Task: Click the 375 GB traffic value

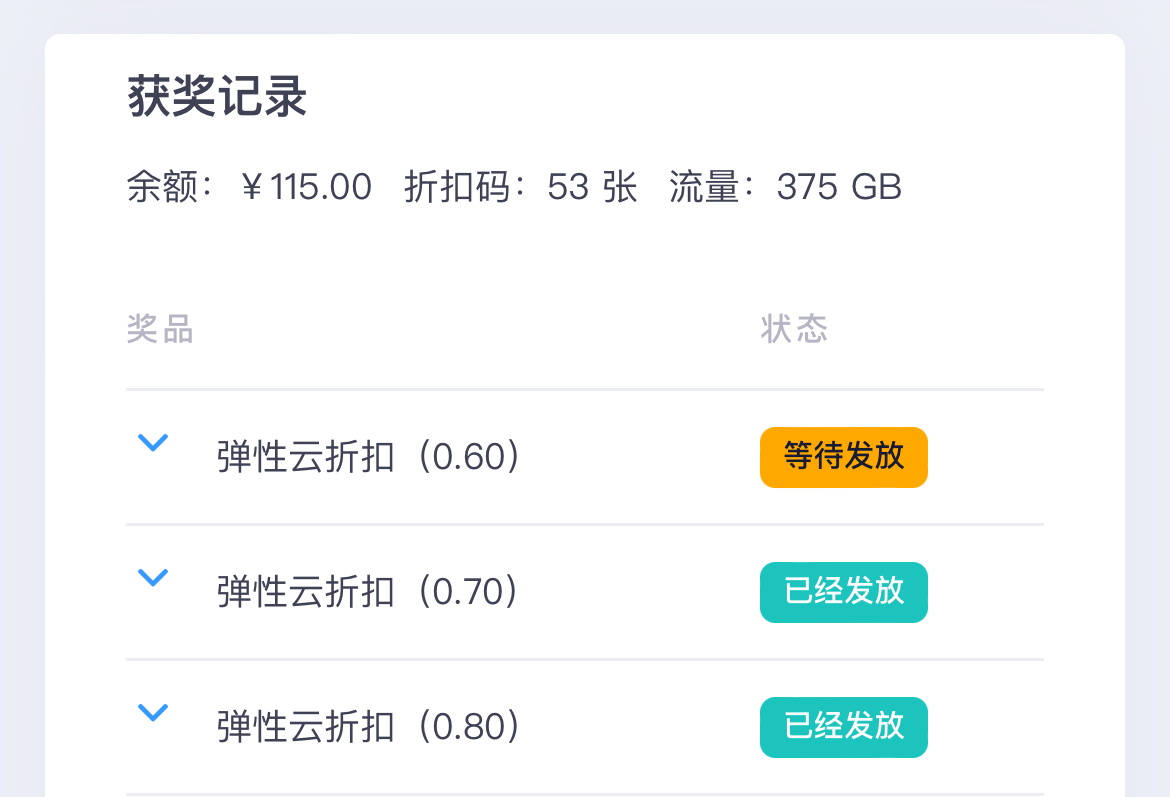Action: click(x=839, y=187)
